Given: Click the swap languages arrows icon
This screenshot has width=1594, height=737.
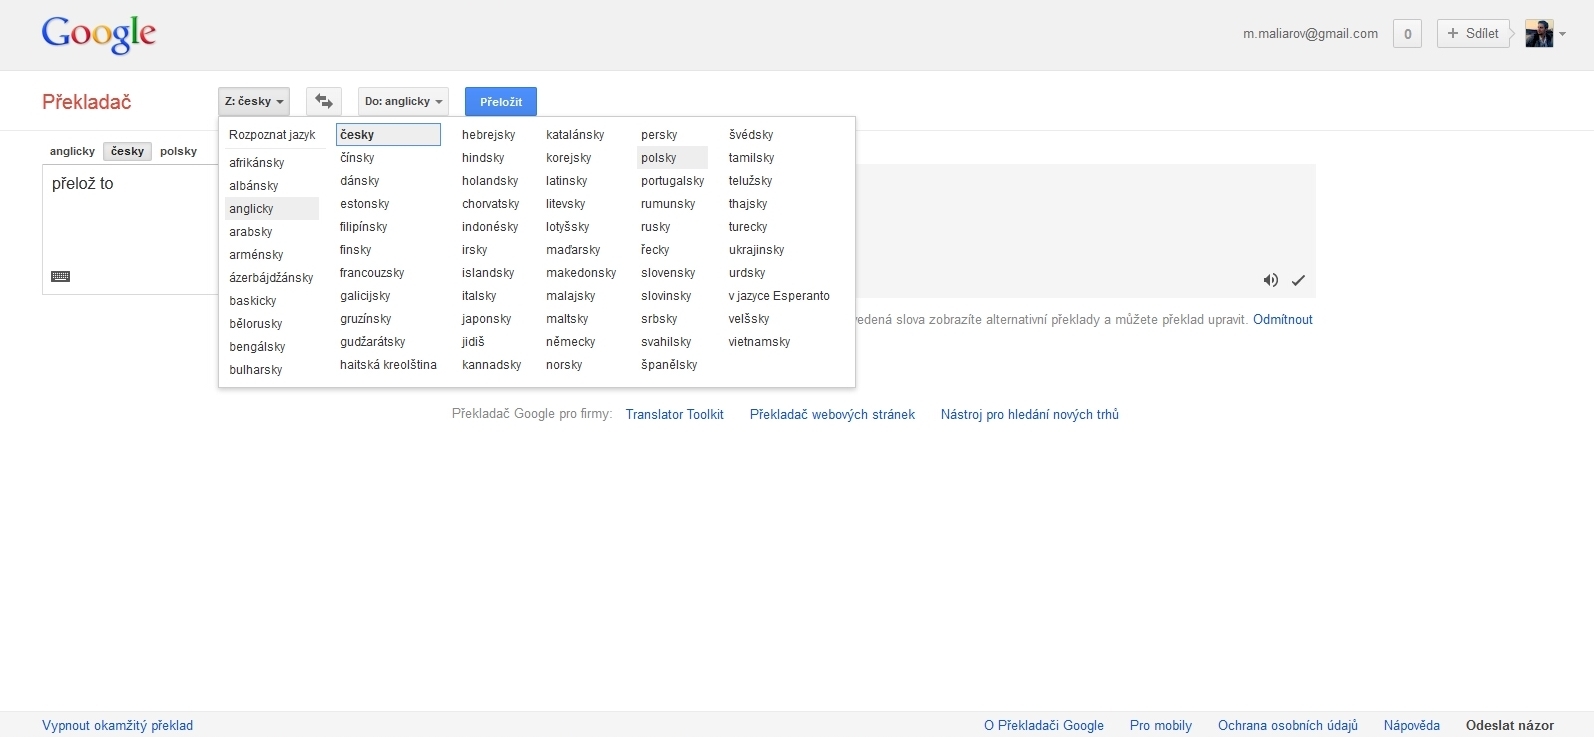Looking at the screenshot, I should coord(324,101).
